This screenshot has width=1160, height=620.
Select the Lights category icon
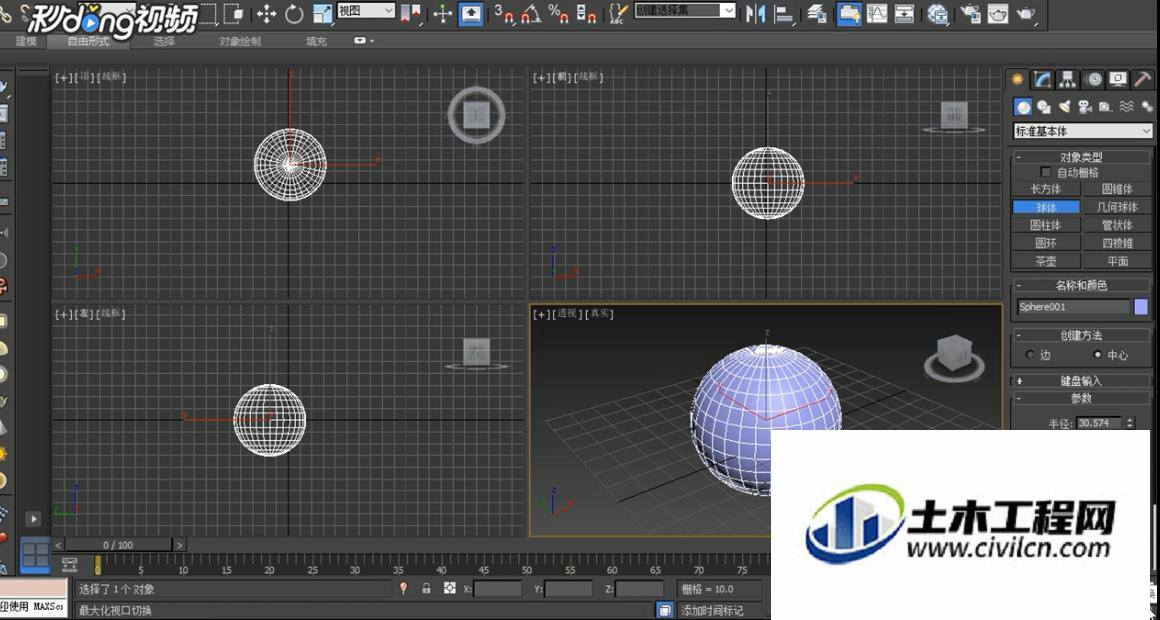coord(1065,107)
